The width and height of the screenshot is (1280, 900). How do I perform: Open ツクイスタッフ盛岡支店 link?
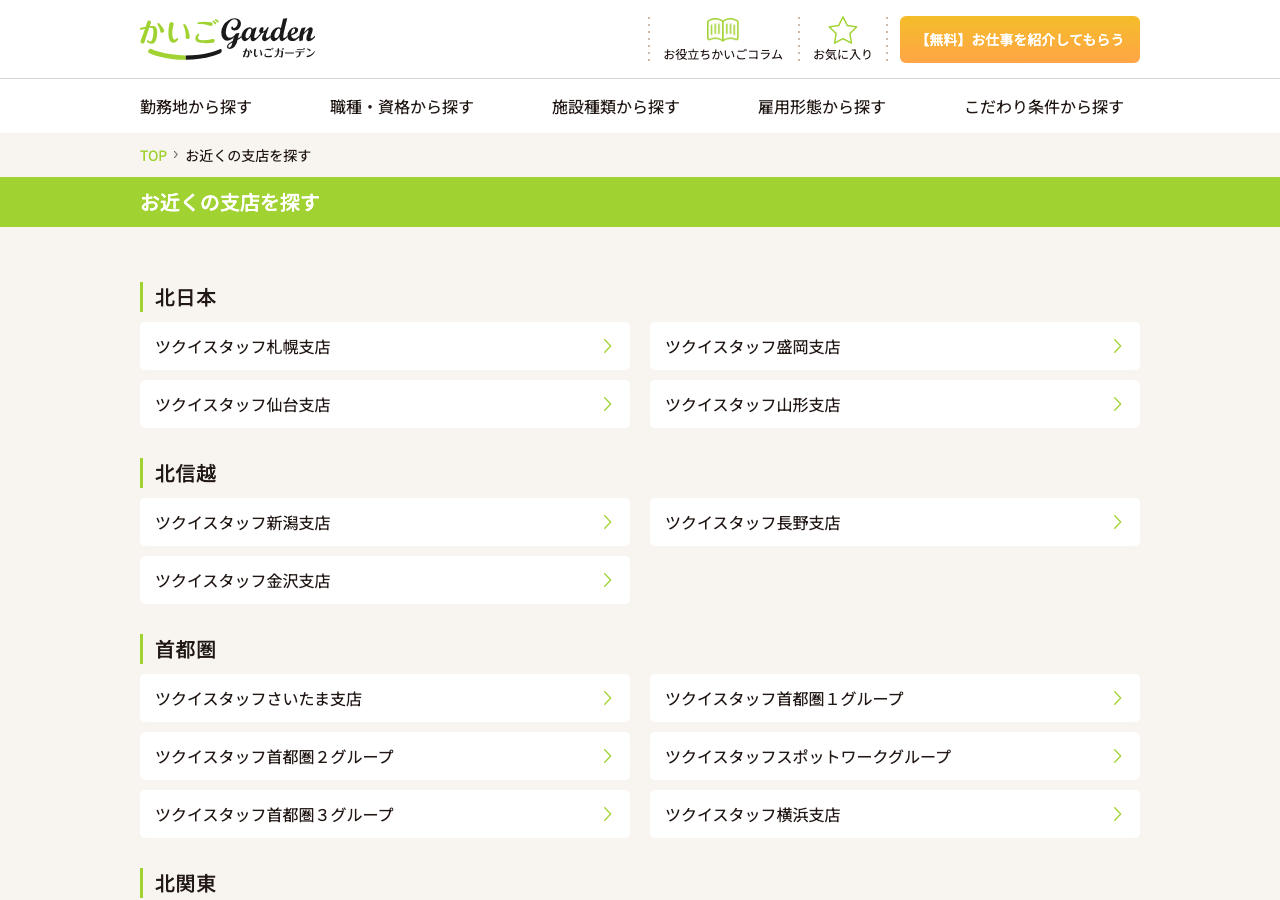coord(895,346)
